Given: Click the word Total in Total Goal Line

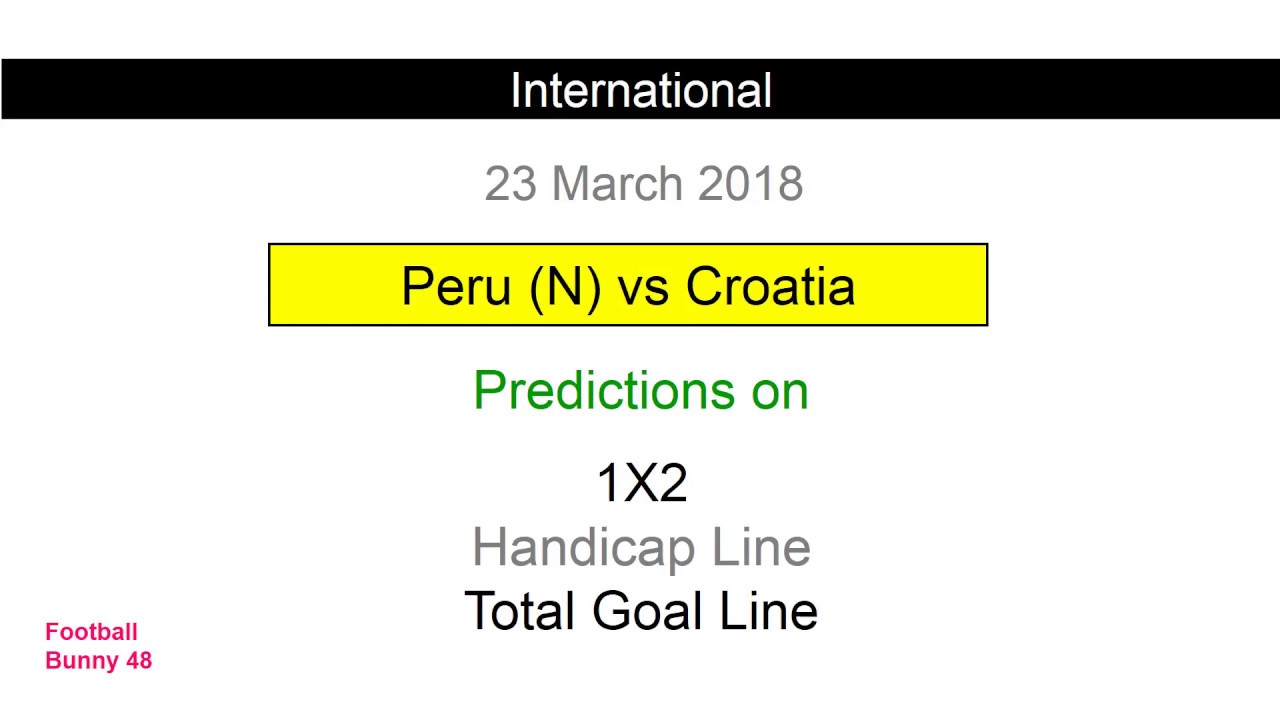Looking at the screenshot, I should click(520, 611).
